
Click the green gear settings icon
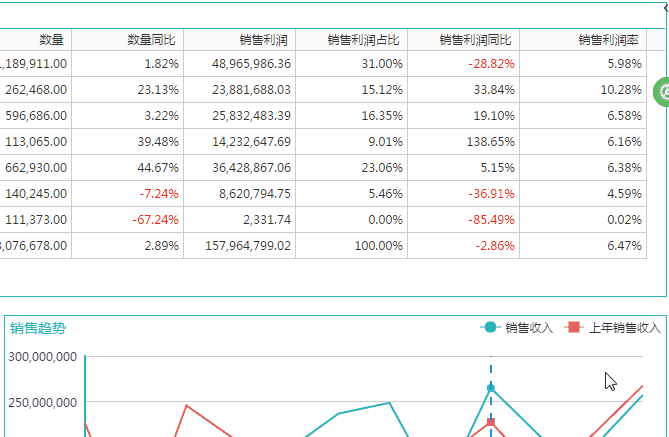coord(663,92)
